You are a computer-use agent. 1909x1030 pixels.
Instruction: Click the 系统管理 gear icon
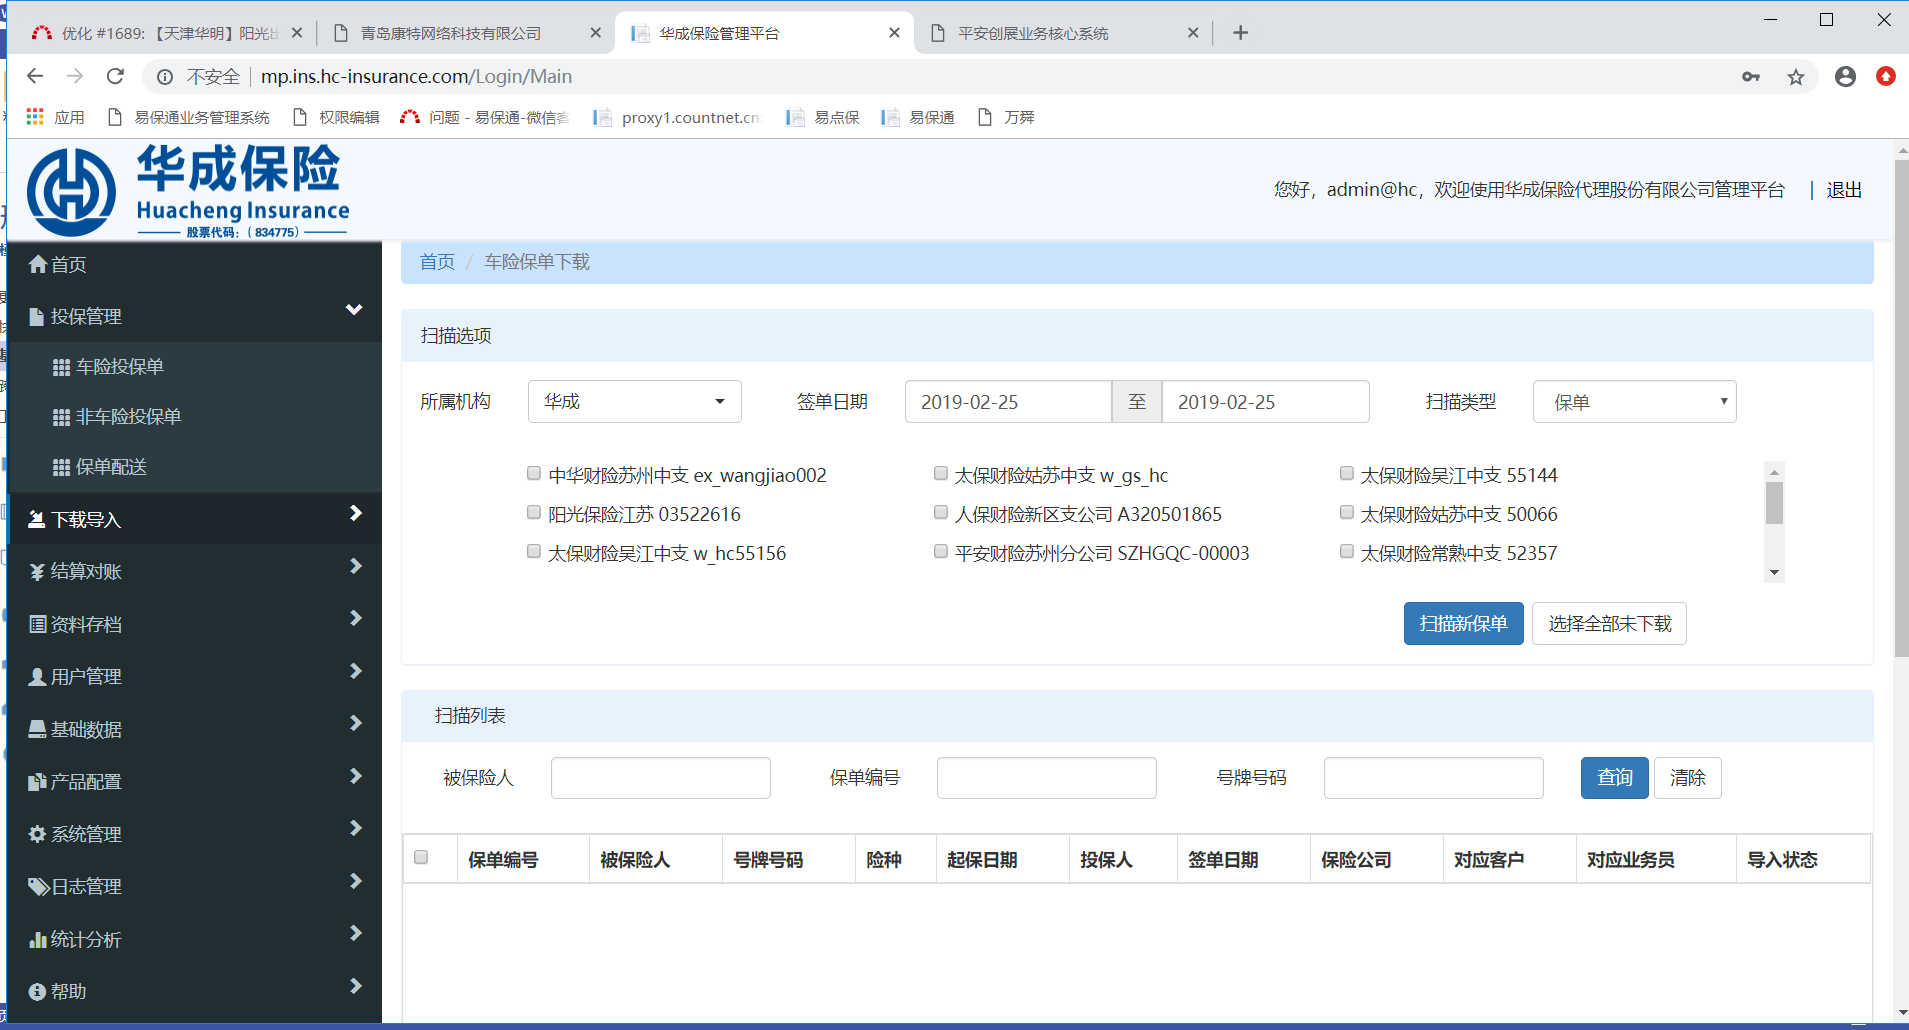(37, 834)
